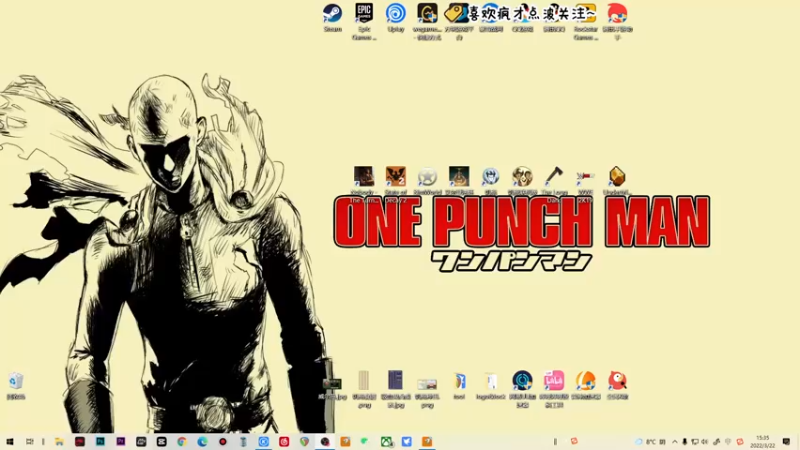Launch the Epic Games Launcher shortcut

(x=364, y=21)
